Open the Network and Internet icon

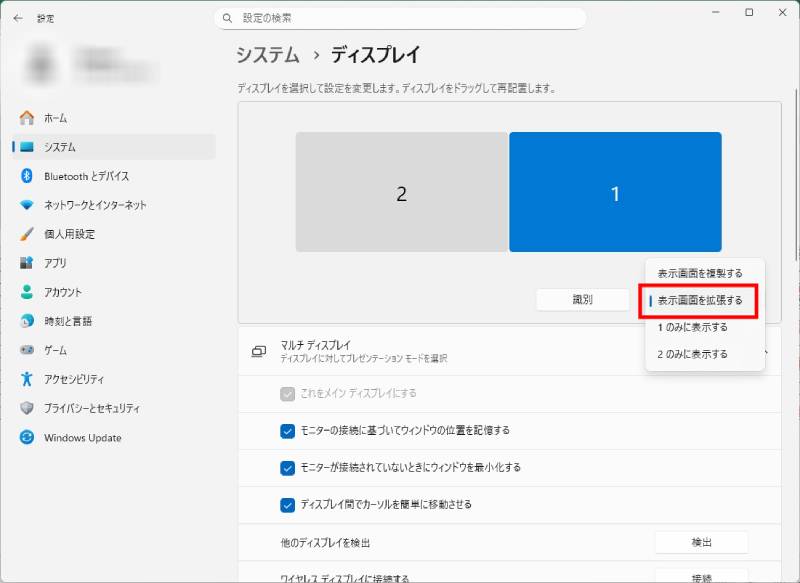point(27,205)
